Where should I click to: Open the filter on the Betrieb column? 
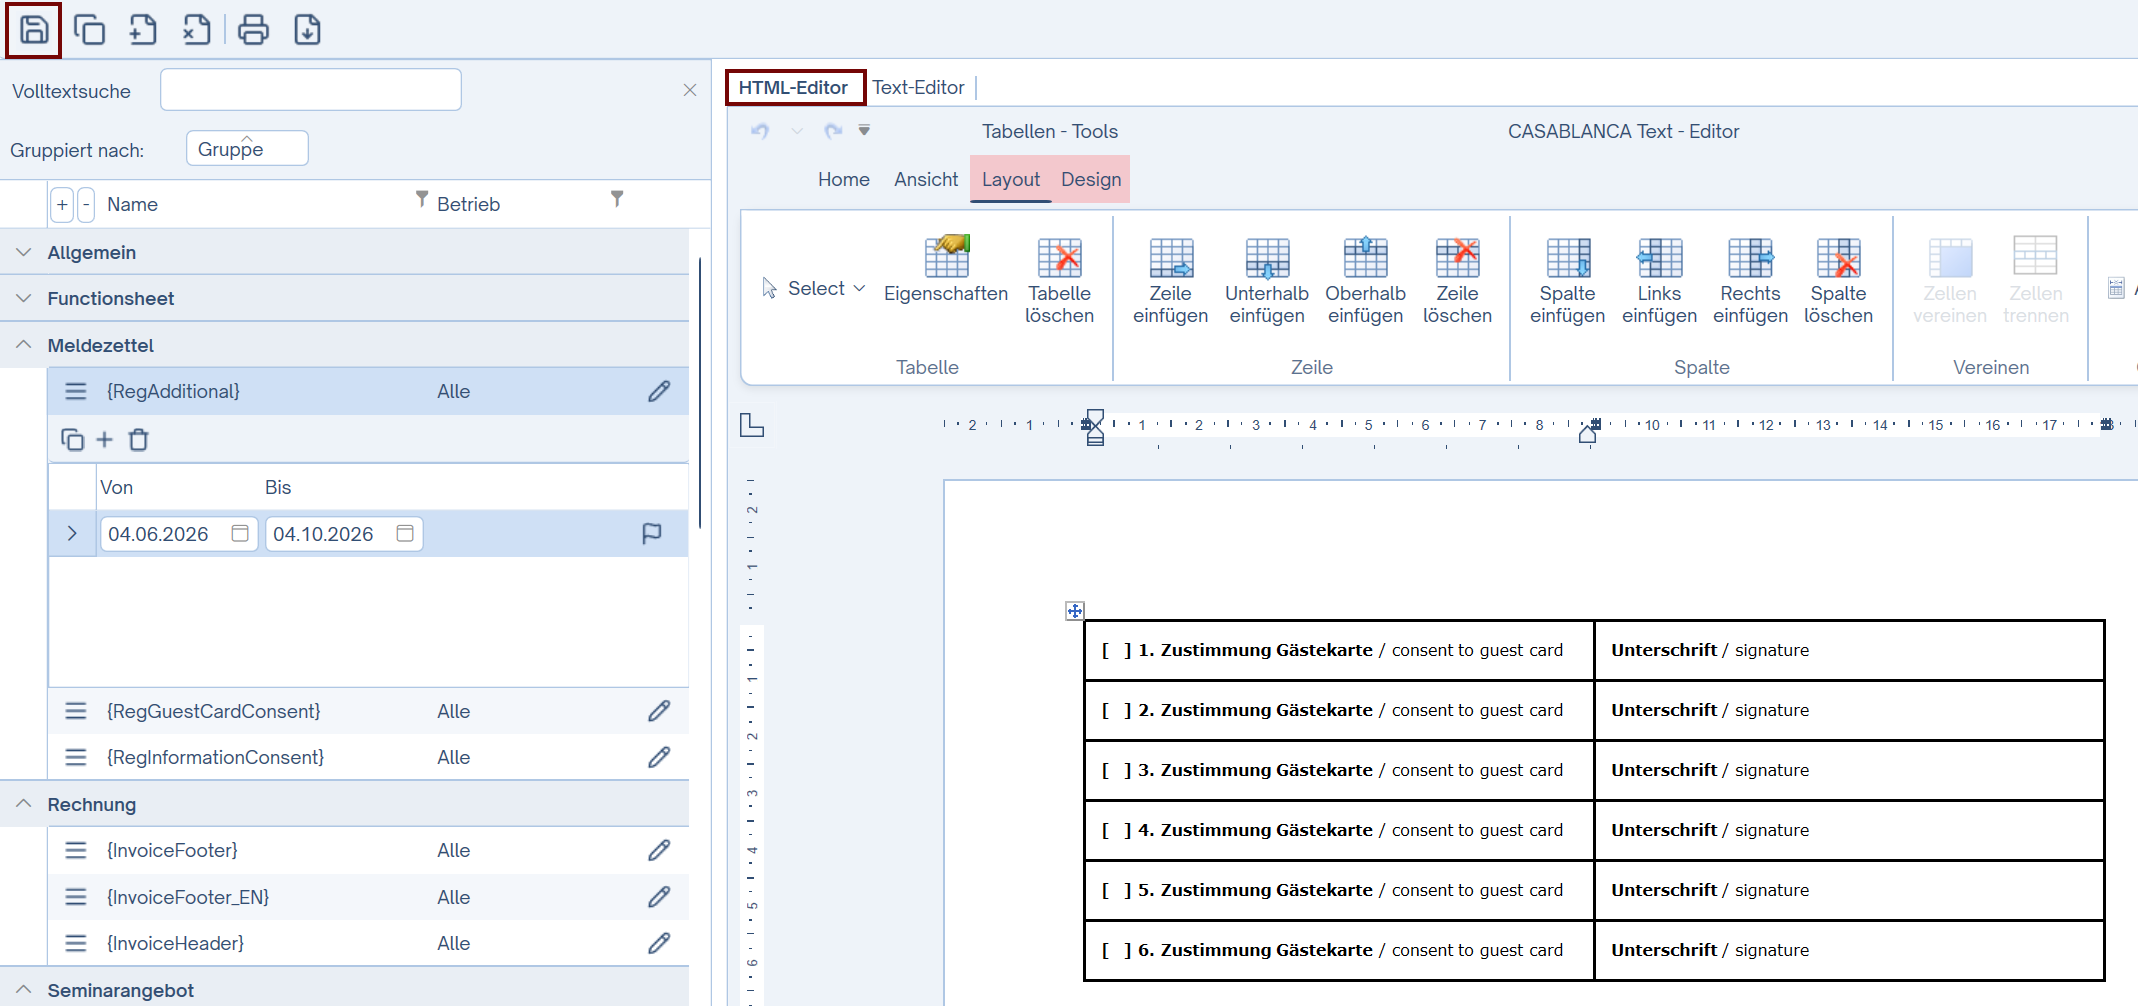coord(617,200)
